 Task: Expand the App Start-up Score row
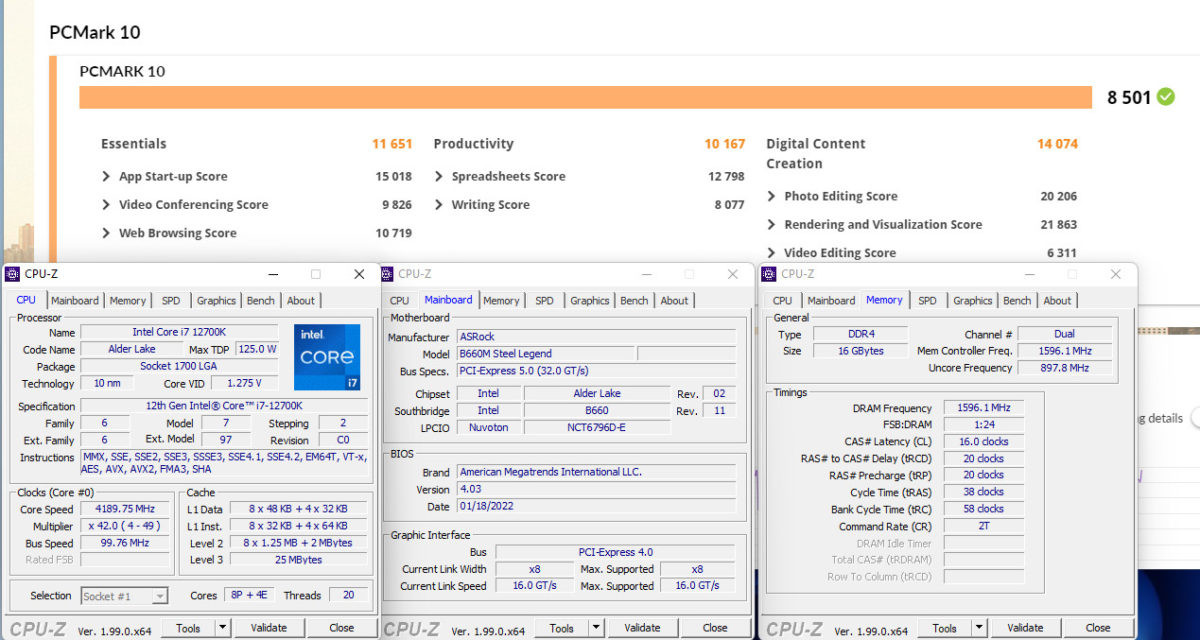106,176
